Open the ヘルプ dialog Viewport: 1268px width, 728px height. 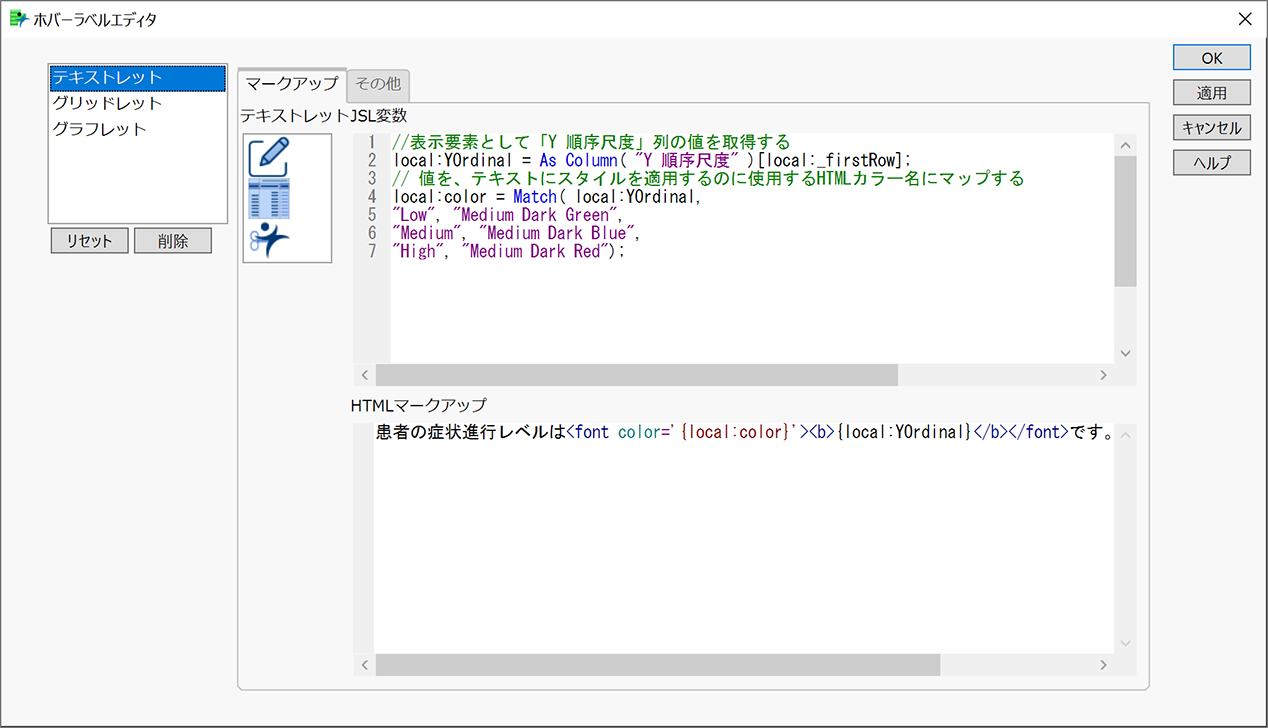click(1211, 162)
